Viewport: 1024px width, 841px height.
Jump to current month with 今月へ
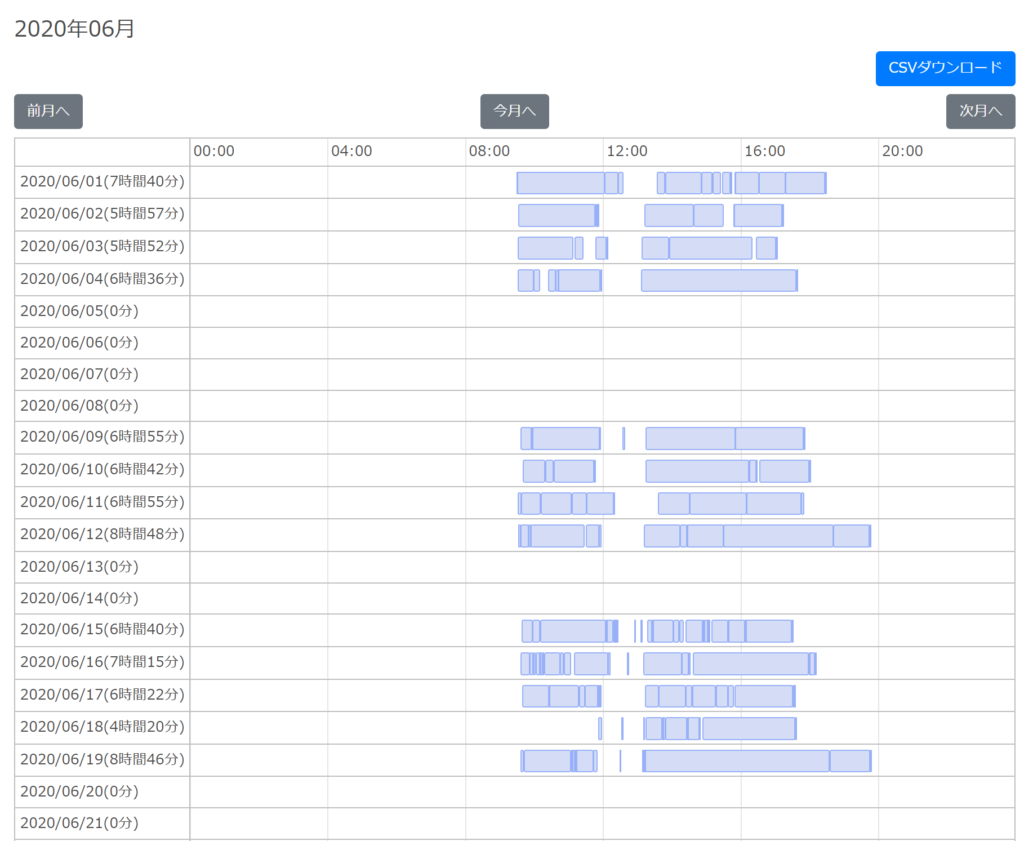pyautogui.click(x=515, y=111)
